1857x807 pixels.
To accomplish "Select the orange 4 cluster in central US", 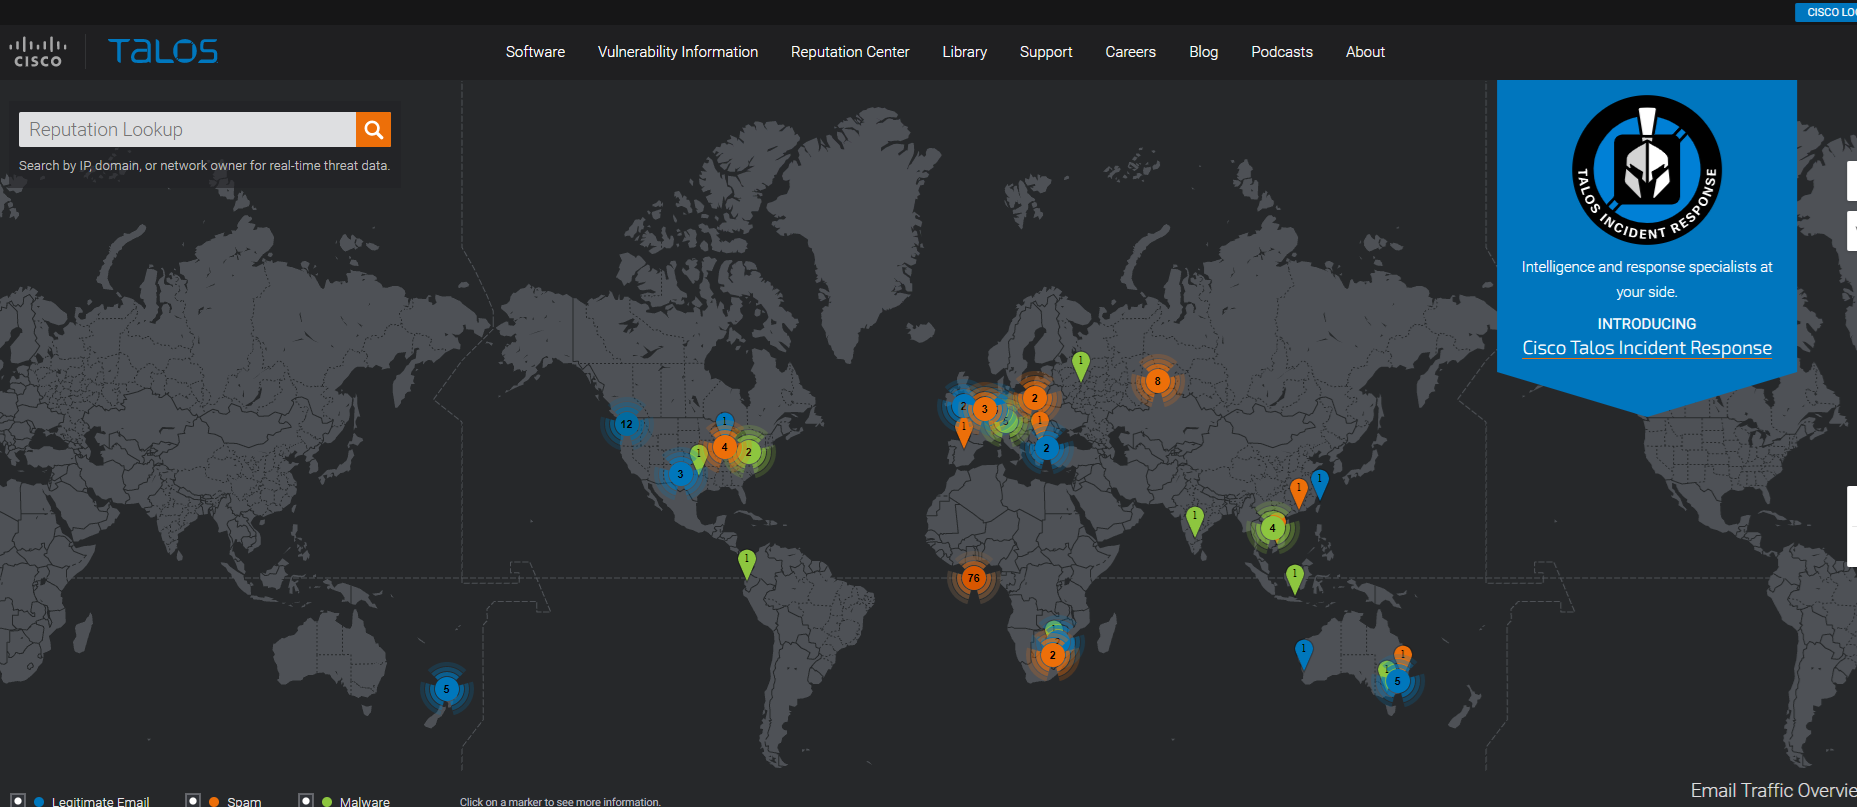I will tap(724, 447).
